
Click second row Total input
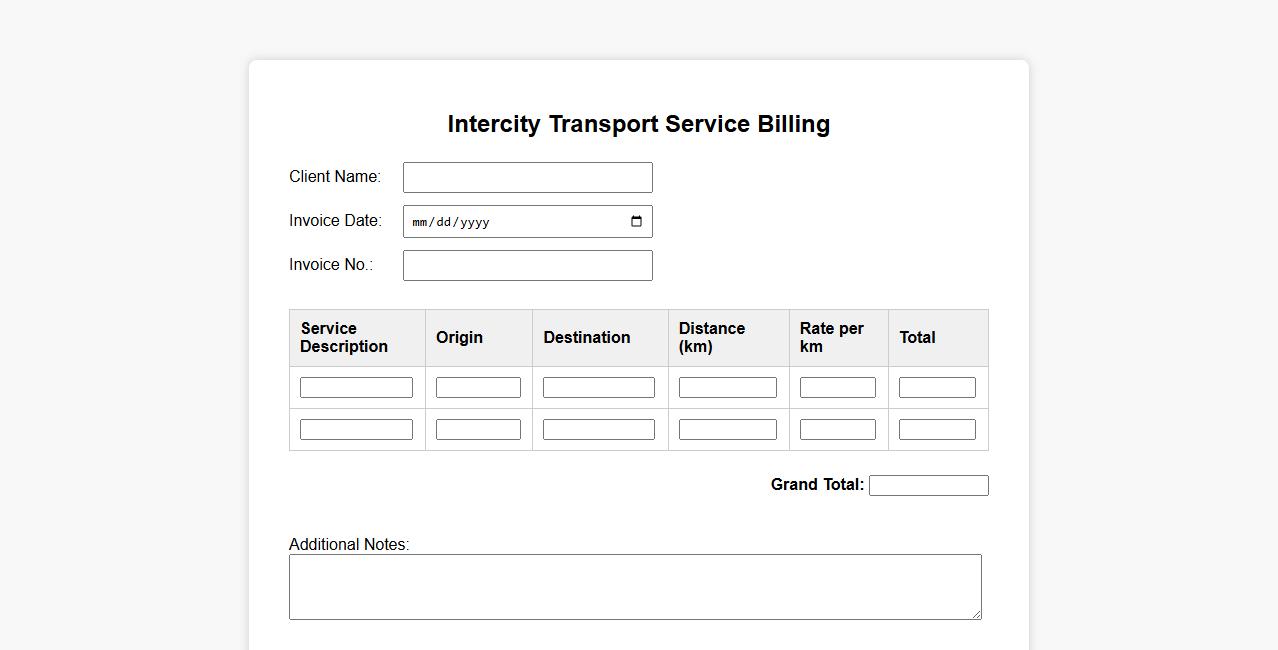tap(937, 430)
